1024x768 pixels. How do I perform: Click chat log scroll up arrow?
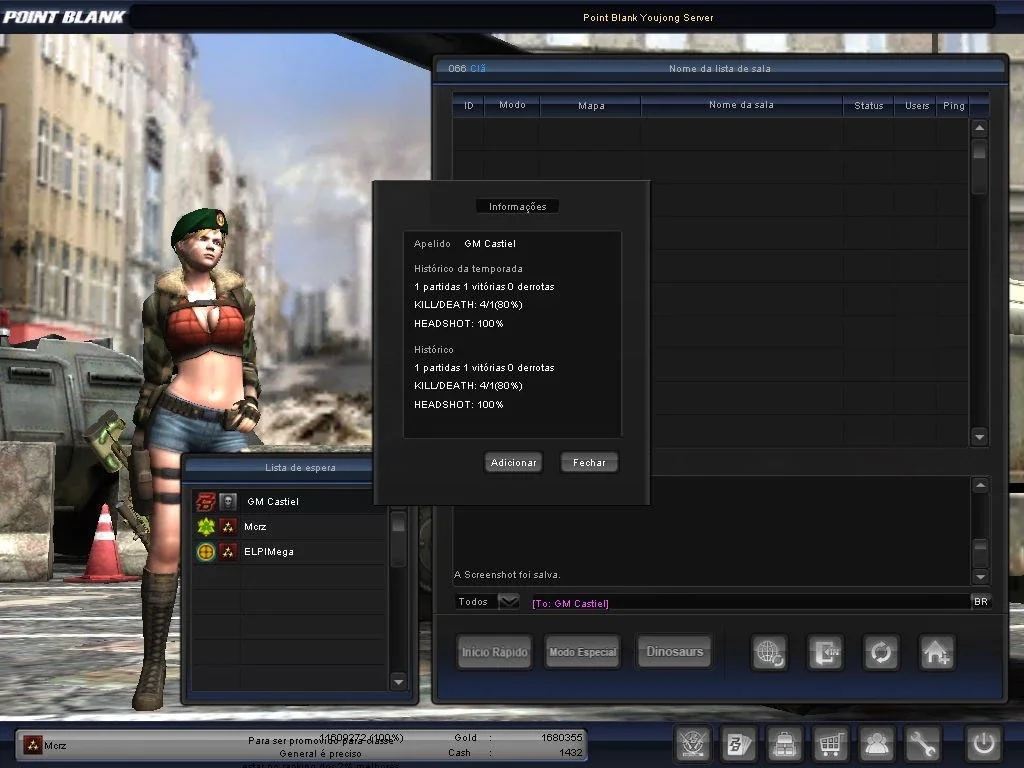980,485
